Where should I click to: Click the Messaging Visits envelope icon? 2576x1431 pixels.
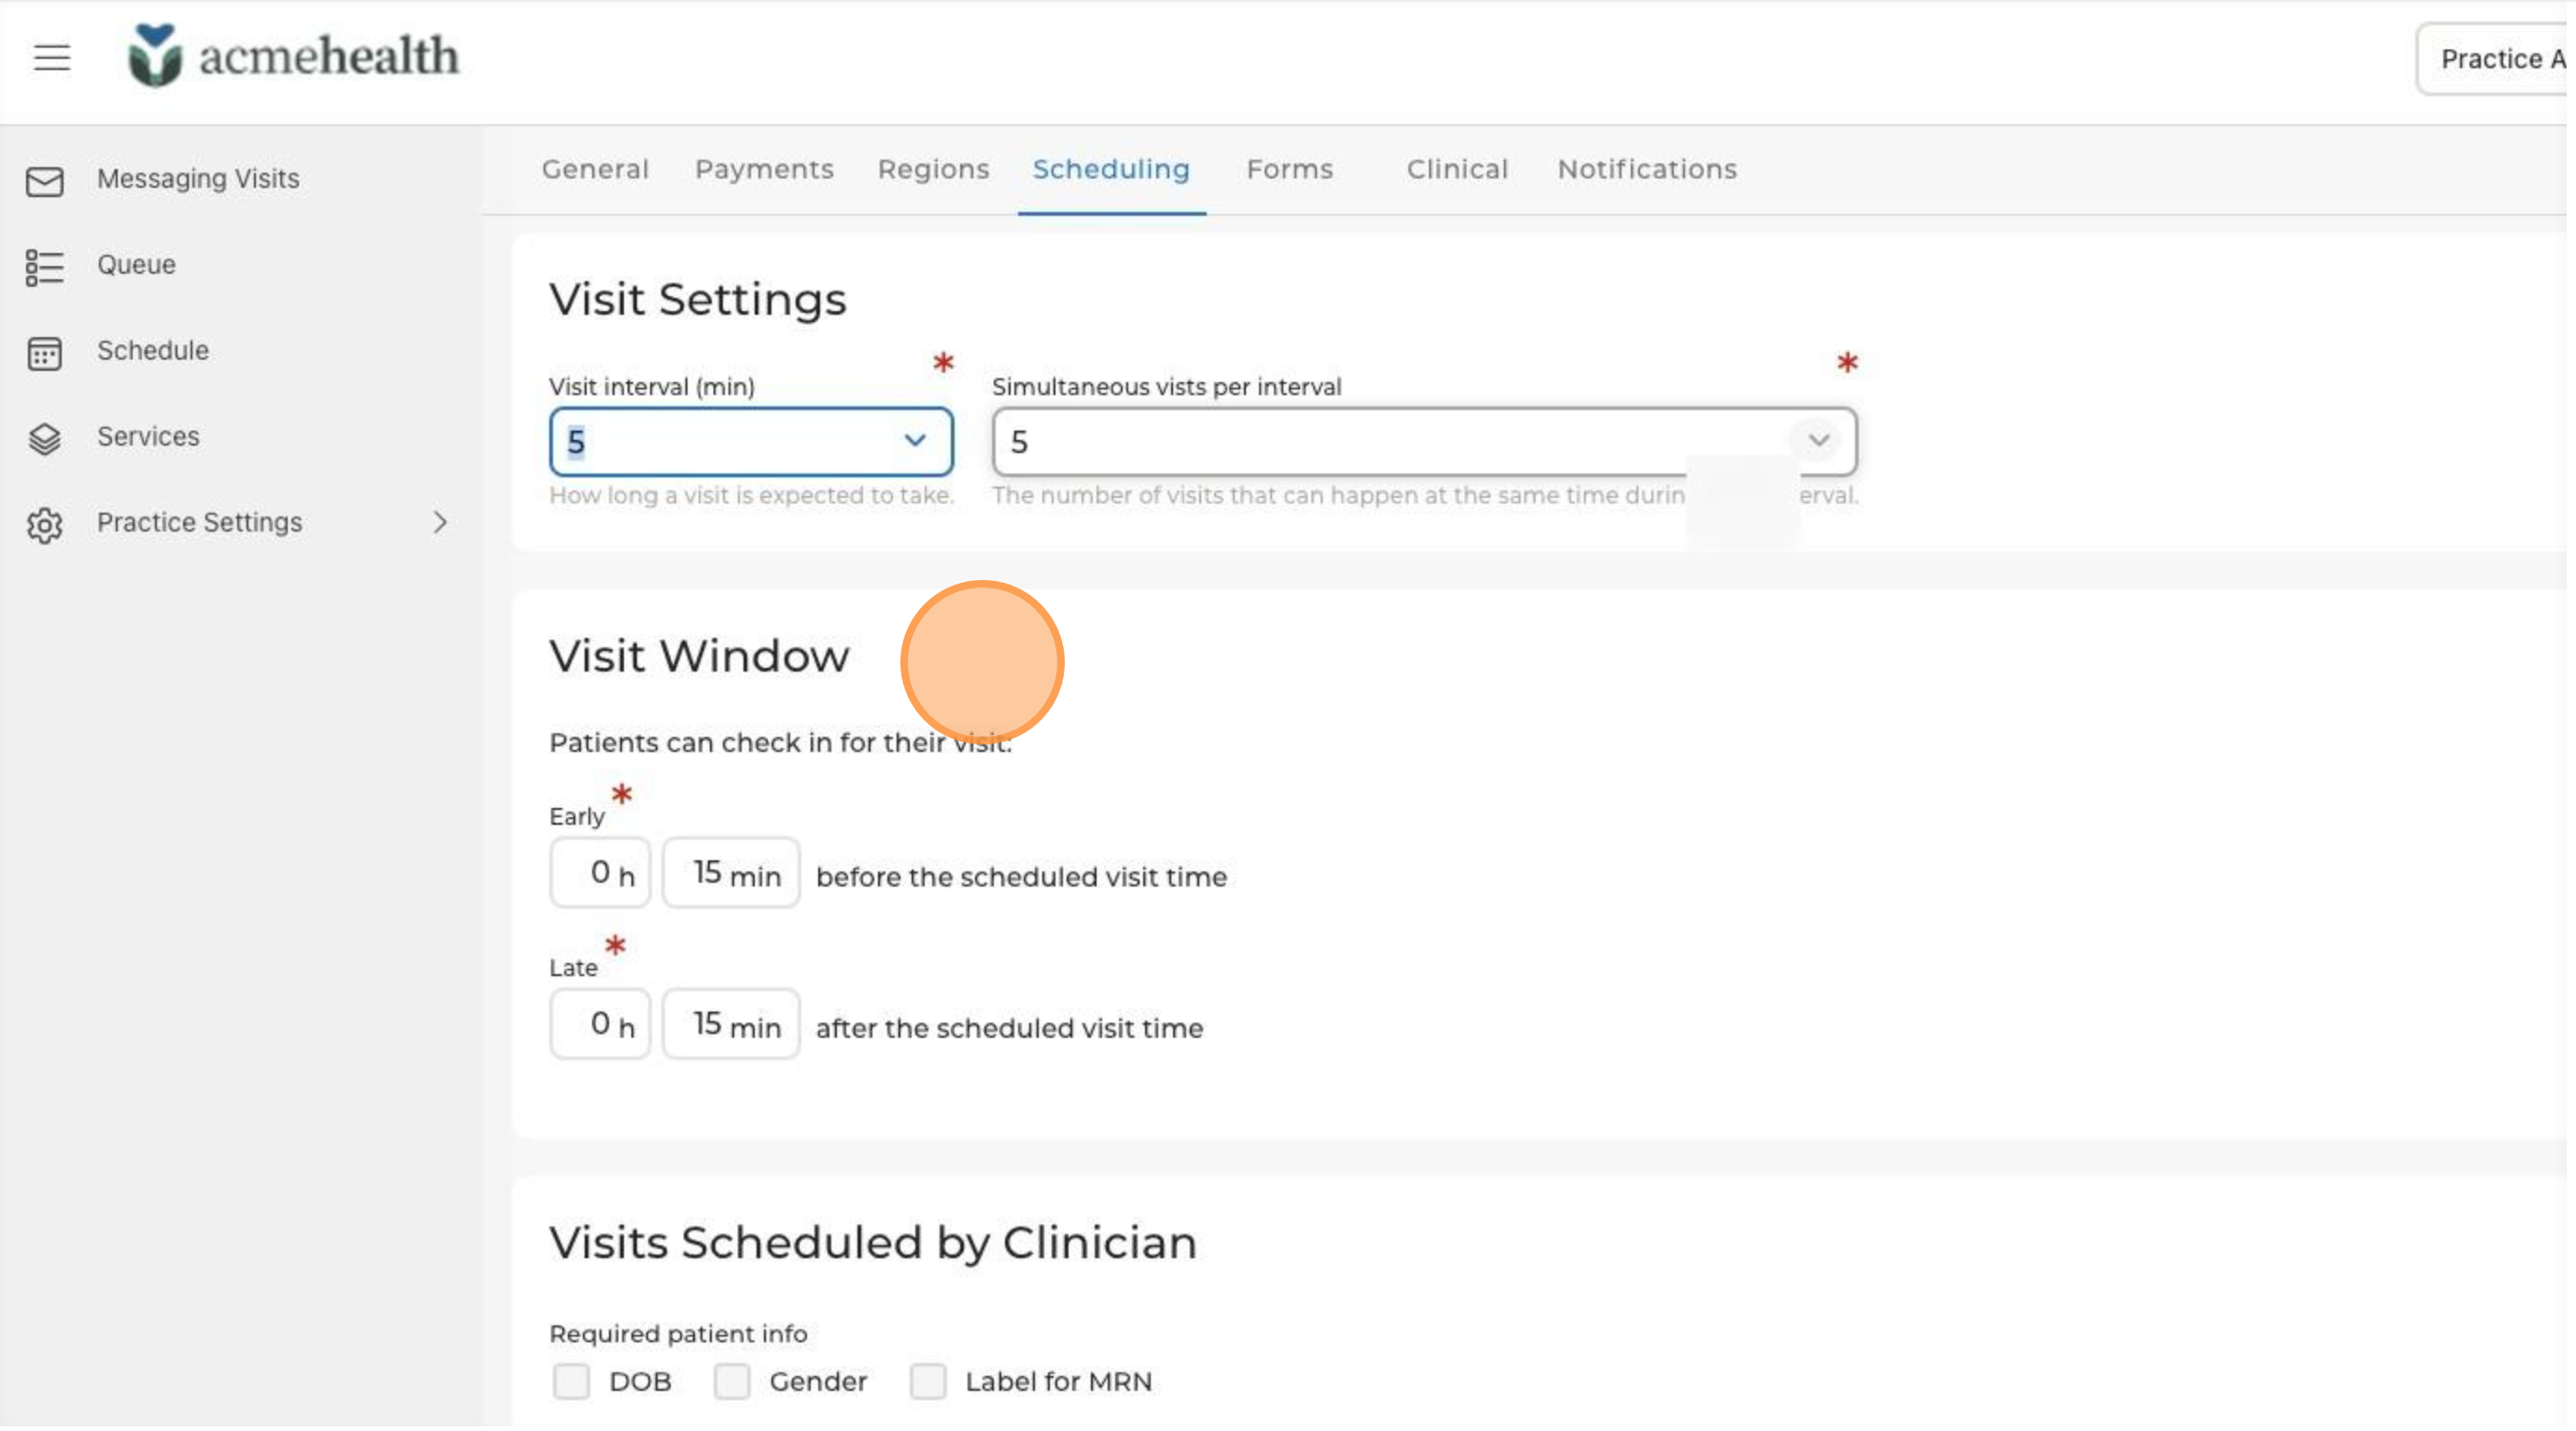tap(45, 181)
